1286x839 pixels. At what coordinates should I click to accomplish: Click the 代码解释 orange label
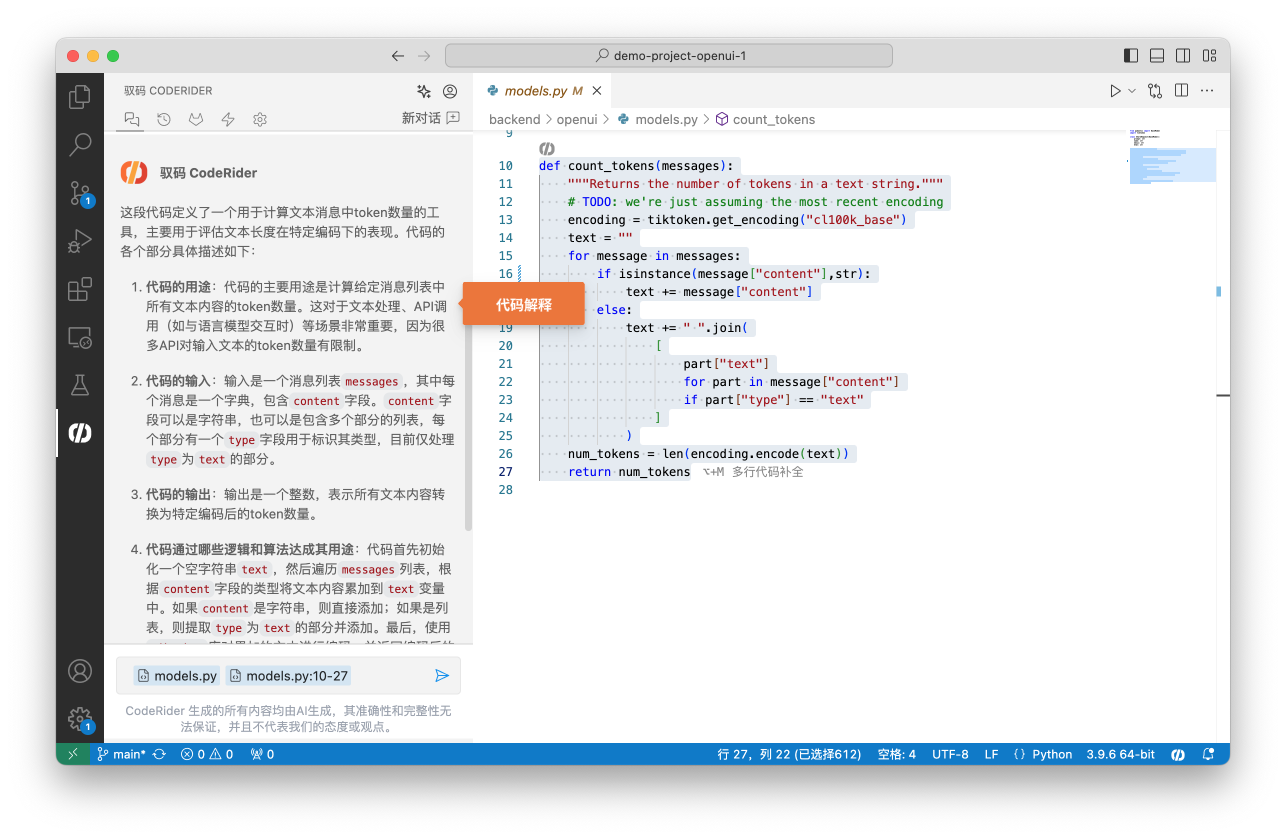tap(523, 304)
